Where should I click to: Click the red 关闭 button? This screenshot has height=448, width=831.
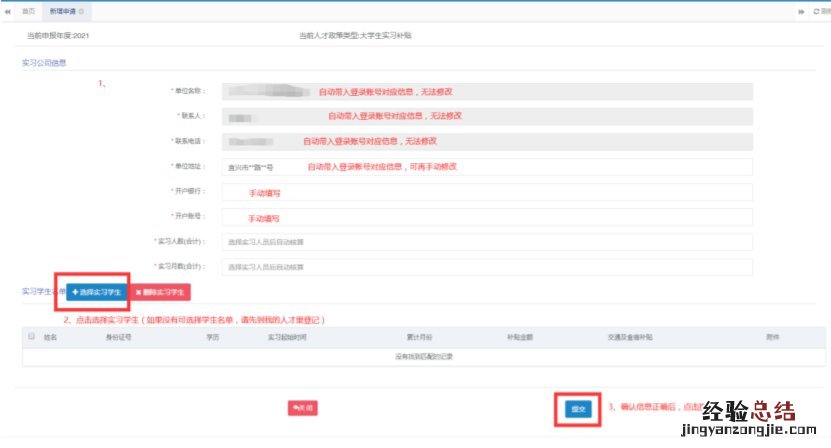pyautogui.click(x=302, y=408)
